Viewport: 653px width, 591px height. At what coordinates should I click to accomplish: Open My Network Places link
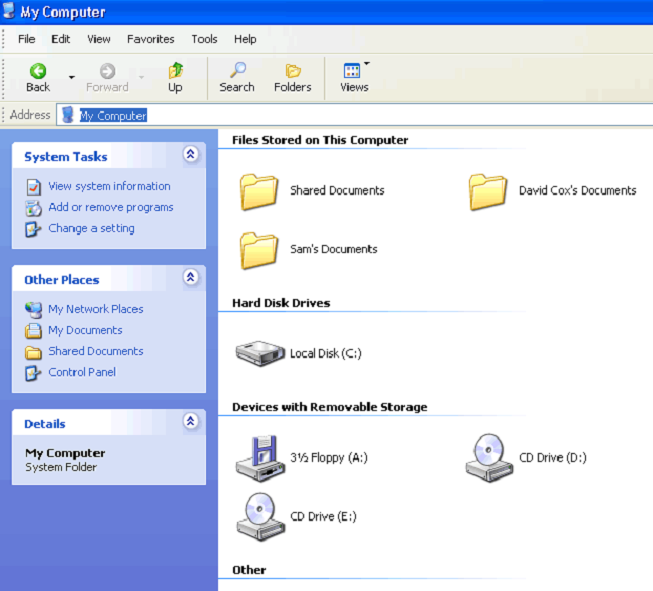(96, 309)
